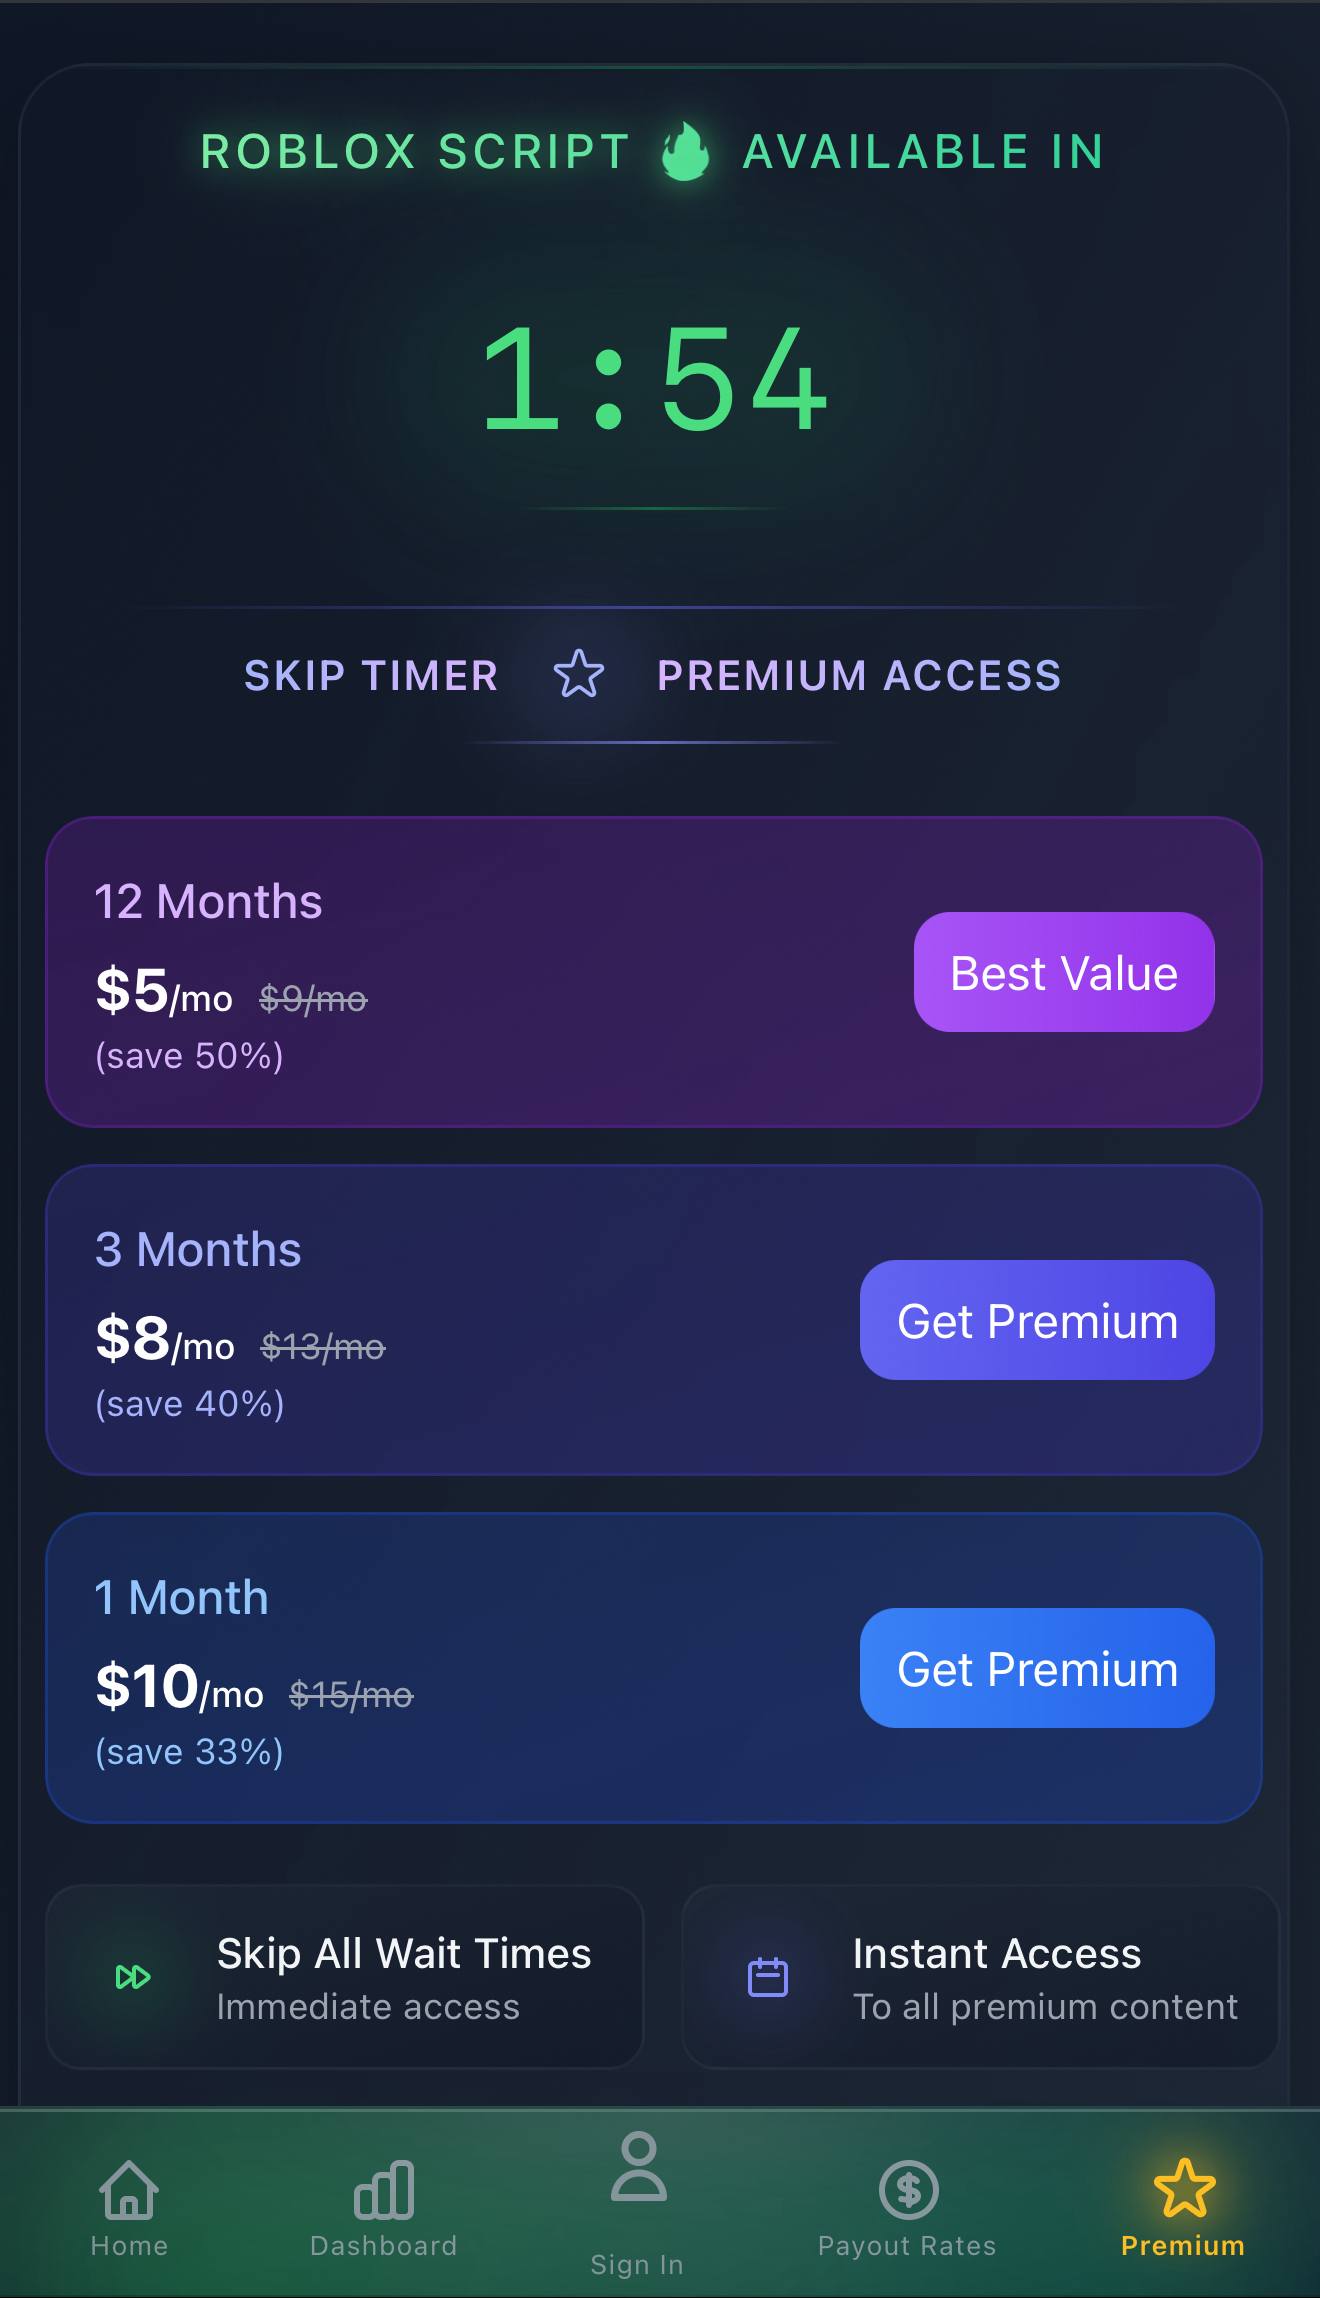
Task: Open Payout Rates dollar icon
Action: tap(908, 2190)
